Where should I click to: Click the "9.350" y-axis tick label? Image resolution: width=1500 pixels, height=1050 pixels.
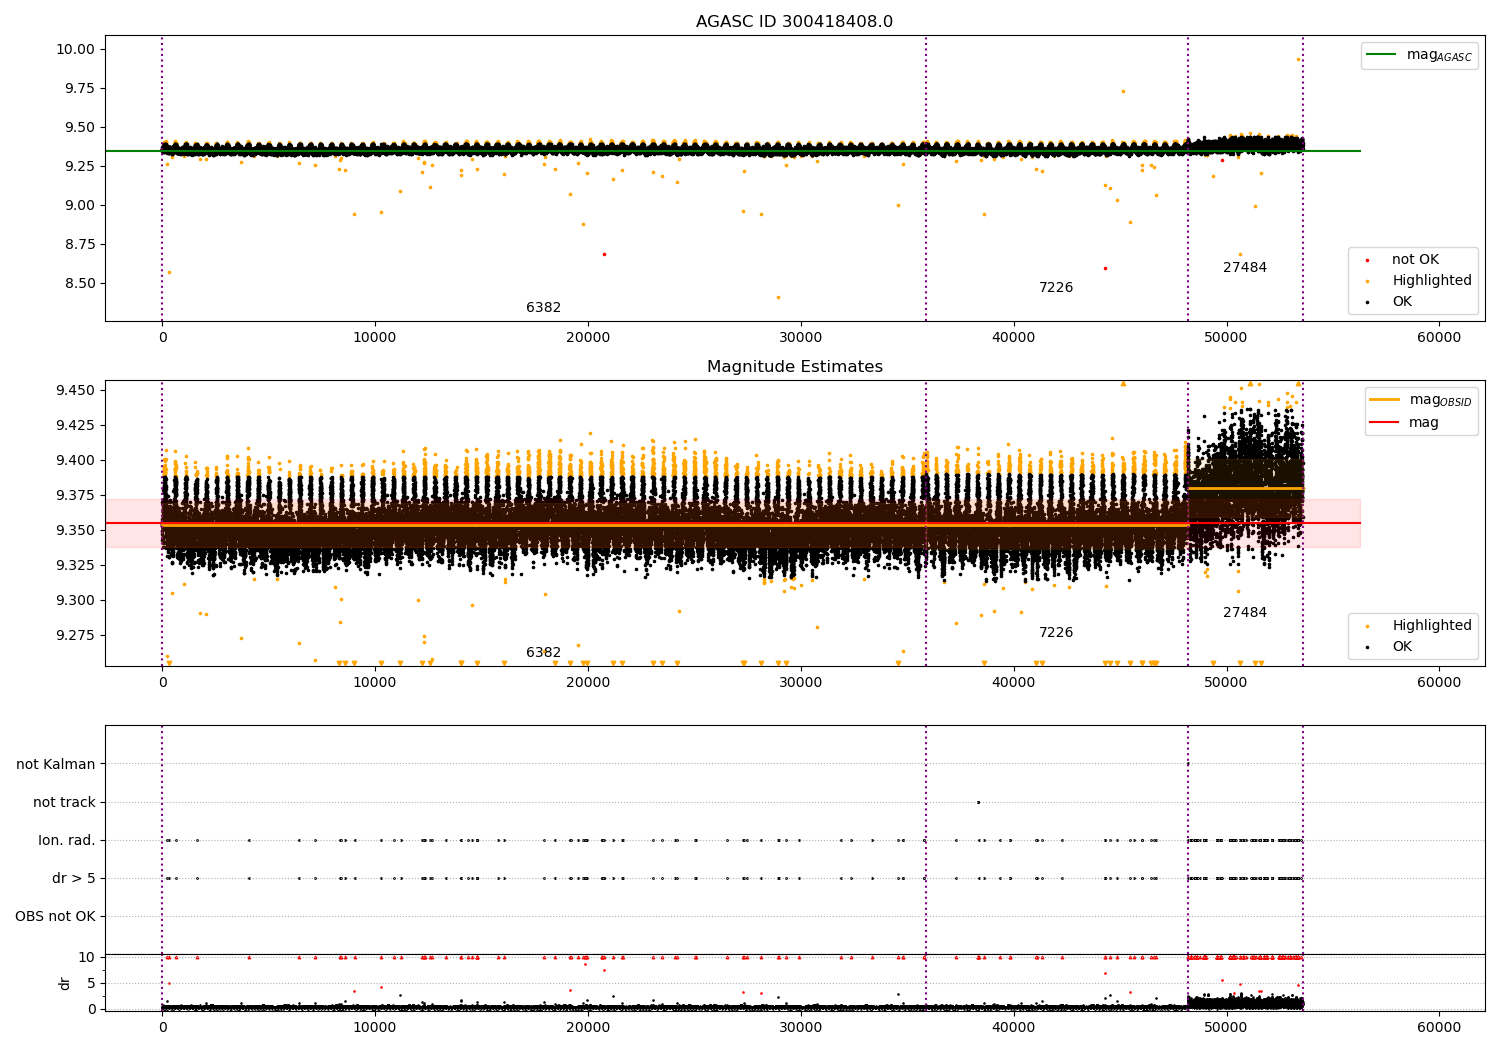coord(75,531)
